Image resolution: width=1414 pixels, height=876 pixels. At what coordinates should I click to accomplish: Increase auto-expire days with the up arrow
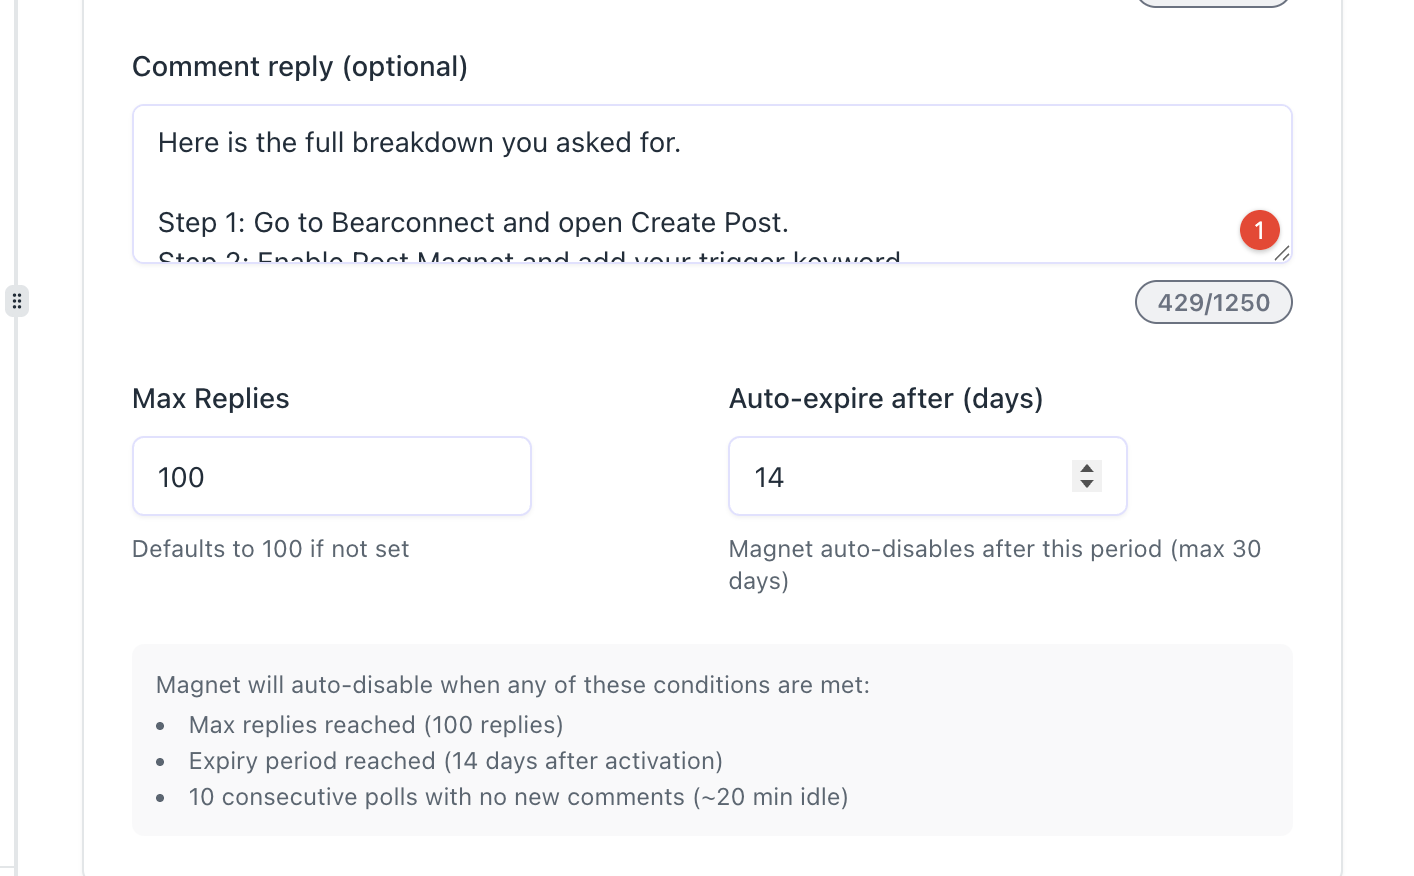(x=1087, y=468)
